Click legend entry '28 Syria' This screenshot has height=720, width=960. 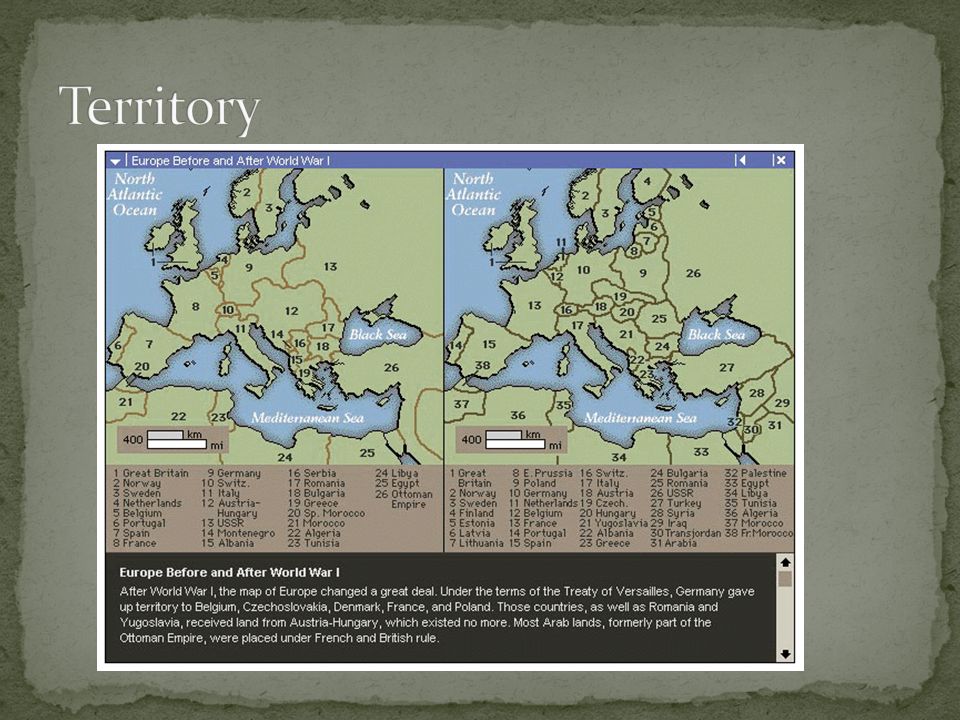pos(672,513)
